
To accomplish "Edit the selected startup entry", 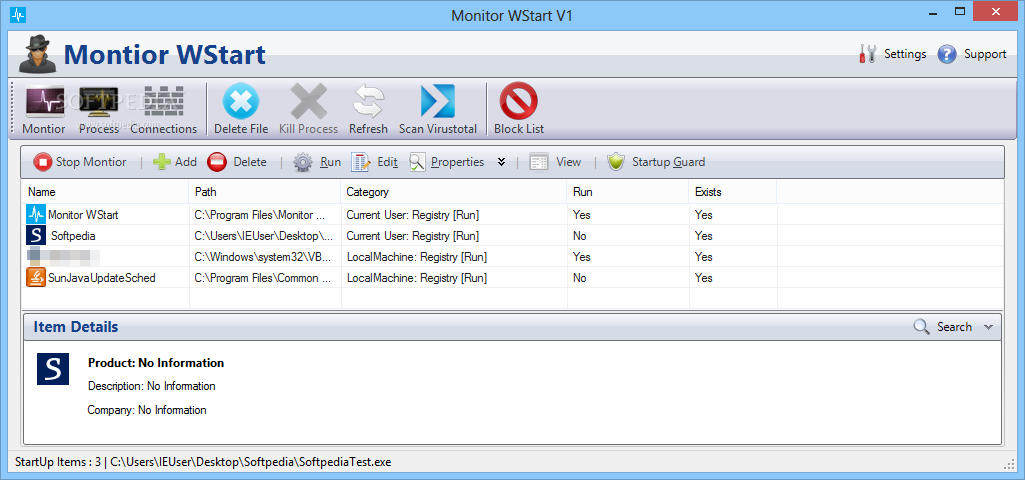I will click(375, 162).
